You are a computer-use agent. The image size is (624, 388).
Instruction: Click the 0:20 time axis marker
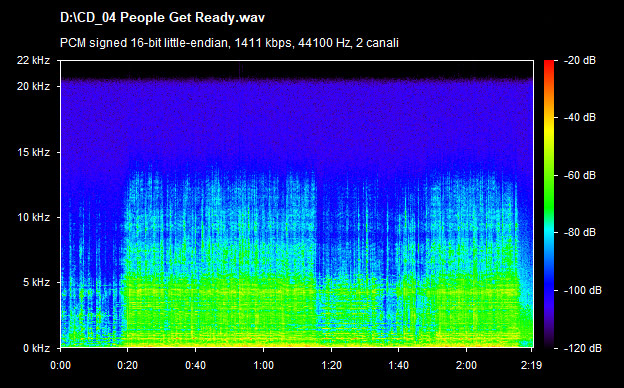[x=127, y=365]
